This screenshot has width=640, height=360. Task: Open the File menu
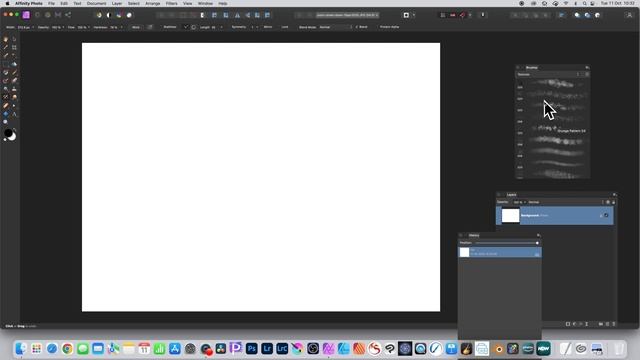(x=51, y=3)
